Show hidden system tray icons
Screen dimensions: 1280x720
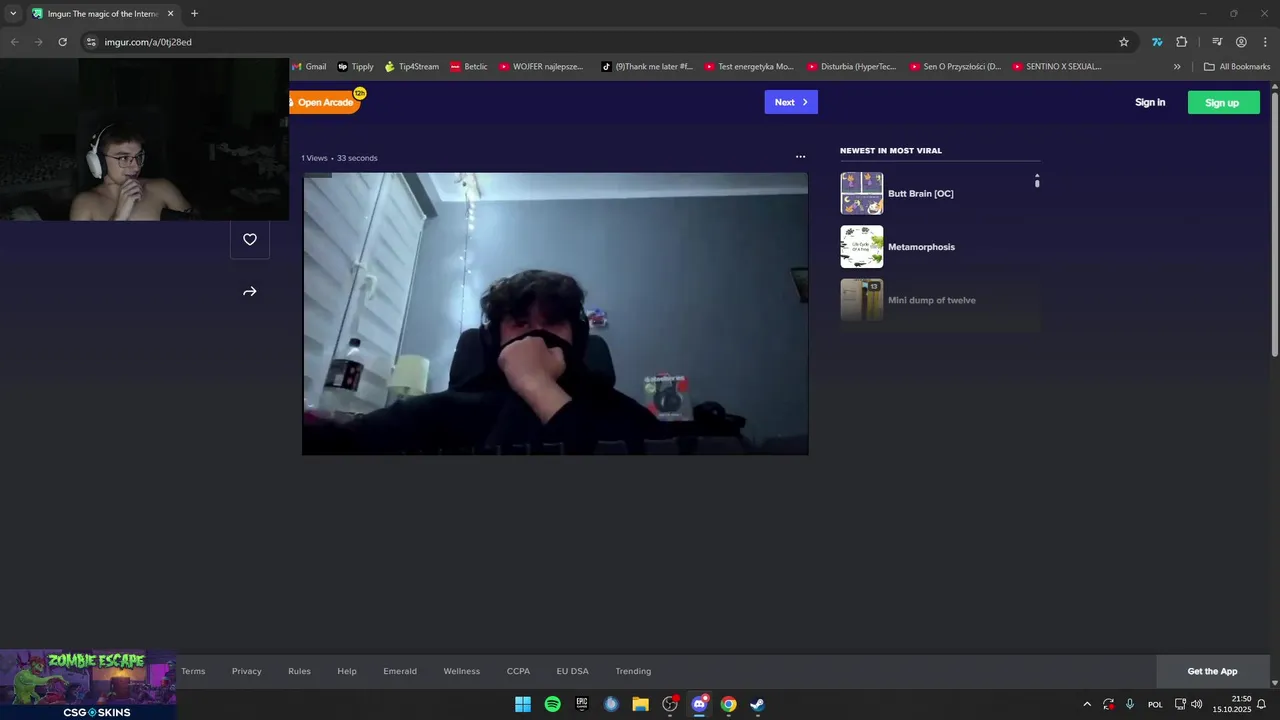(1087, 704)
